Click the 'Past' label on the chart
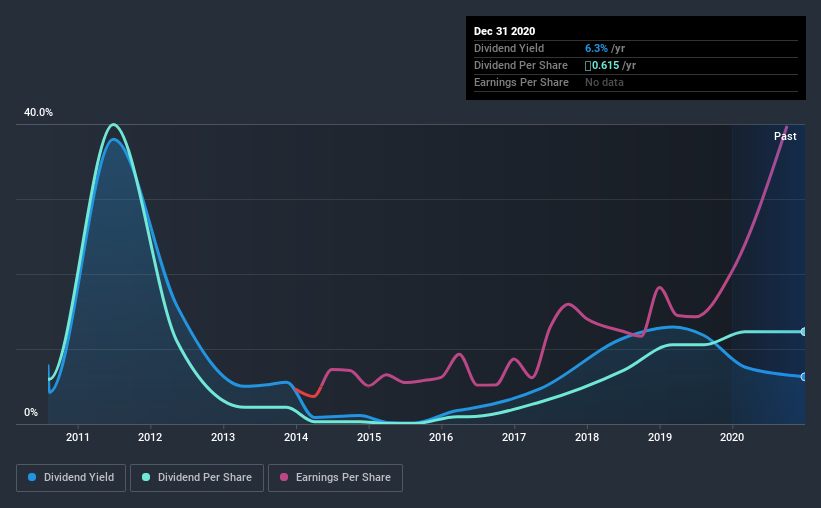Image resolution: width=821 pixels, height=508 pixels. point(785,136)
